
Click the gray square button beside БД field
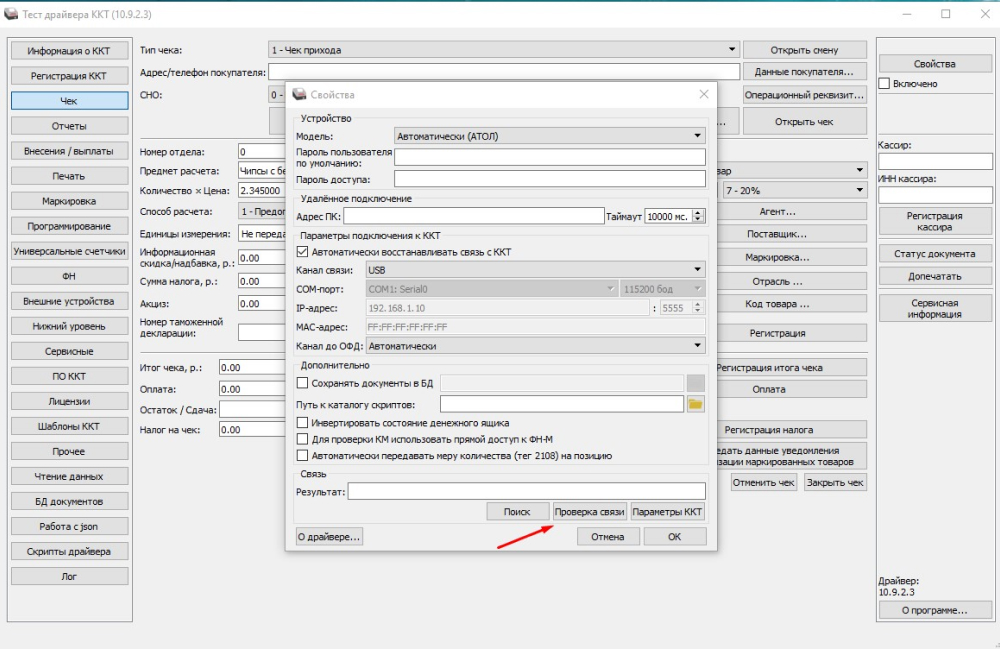tap(695, 383)
